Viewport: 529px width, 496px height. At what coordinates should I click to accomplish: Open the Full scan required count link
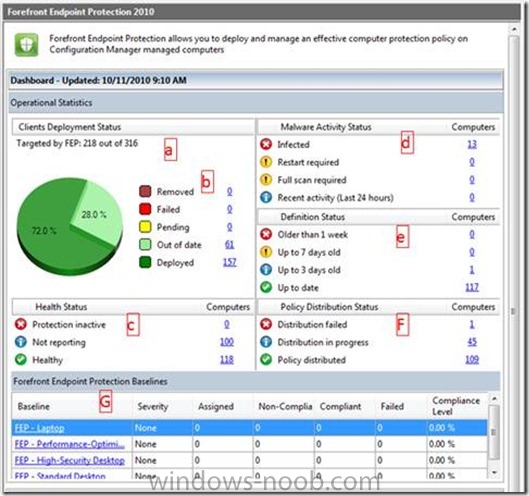pyautogui.click(x=472, y=180)
